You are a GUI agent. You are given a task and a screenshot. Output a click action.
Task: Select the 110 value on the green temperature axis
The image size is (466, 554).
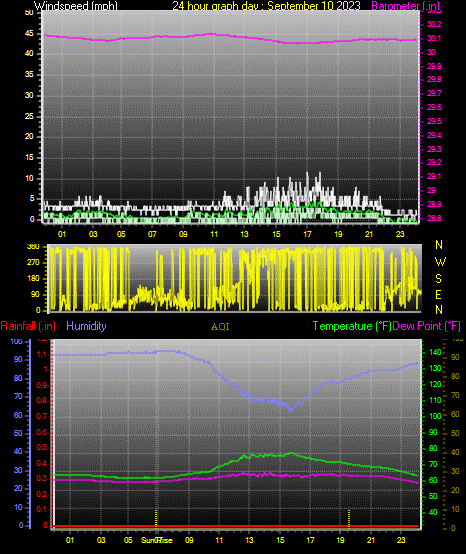(435, 400)
